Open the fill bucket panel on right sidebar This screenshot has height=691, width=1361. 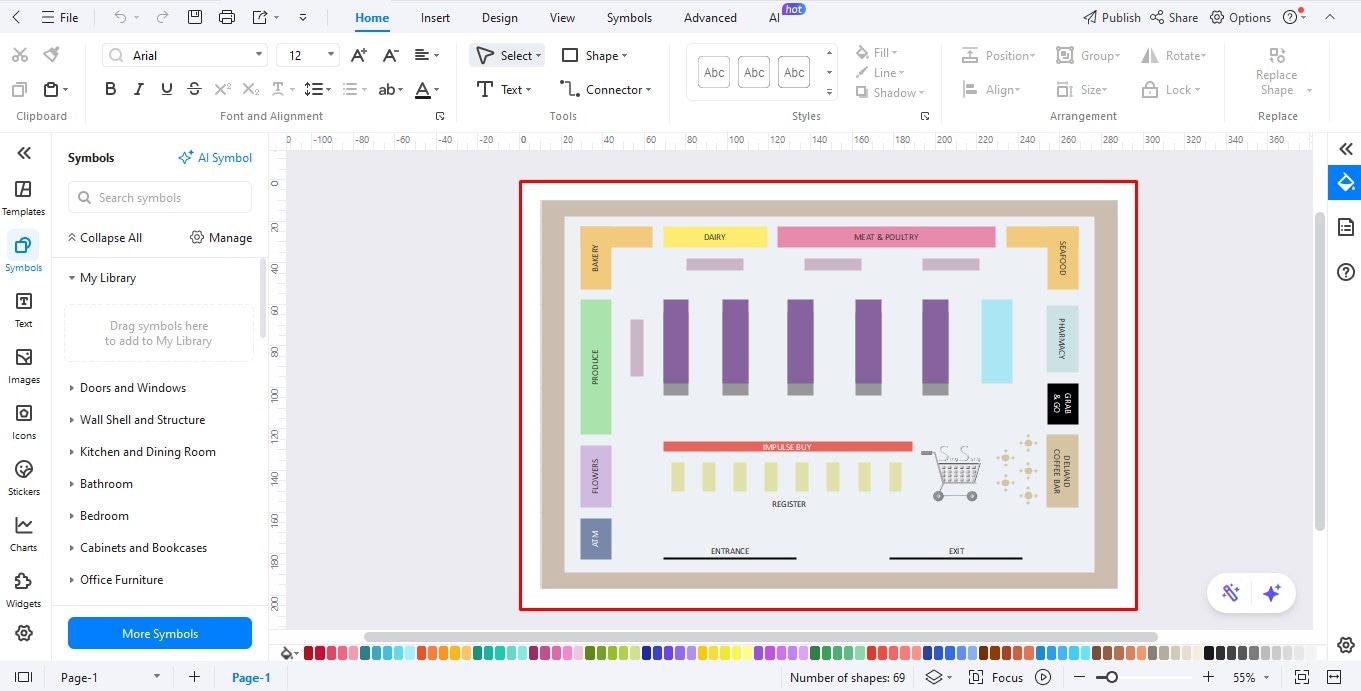pos(1346,182)
